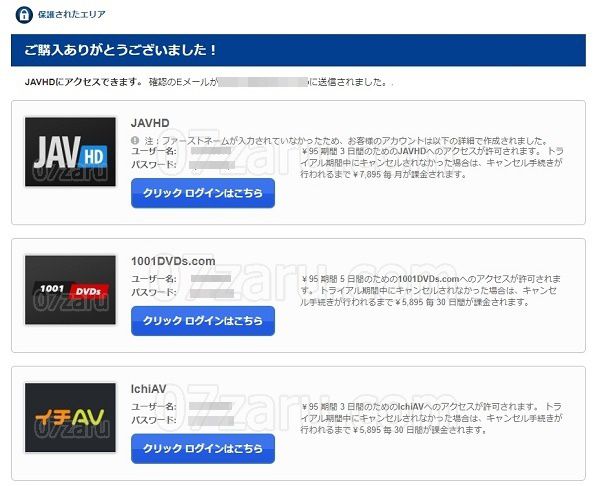Image resolution: width=600 pixels, height=486 pixels.
Task: Click the blurred IchiAV password value
Action: coord(211,421)
